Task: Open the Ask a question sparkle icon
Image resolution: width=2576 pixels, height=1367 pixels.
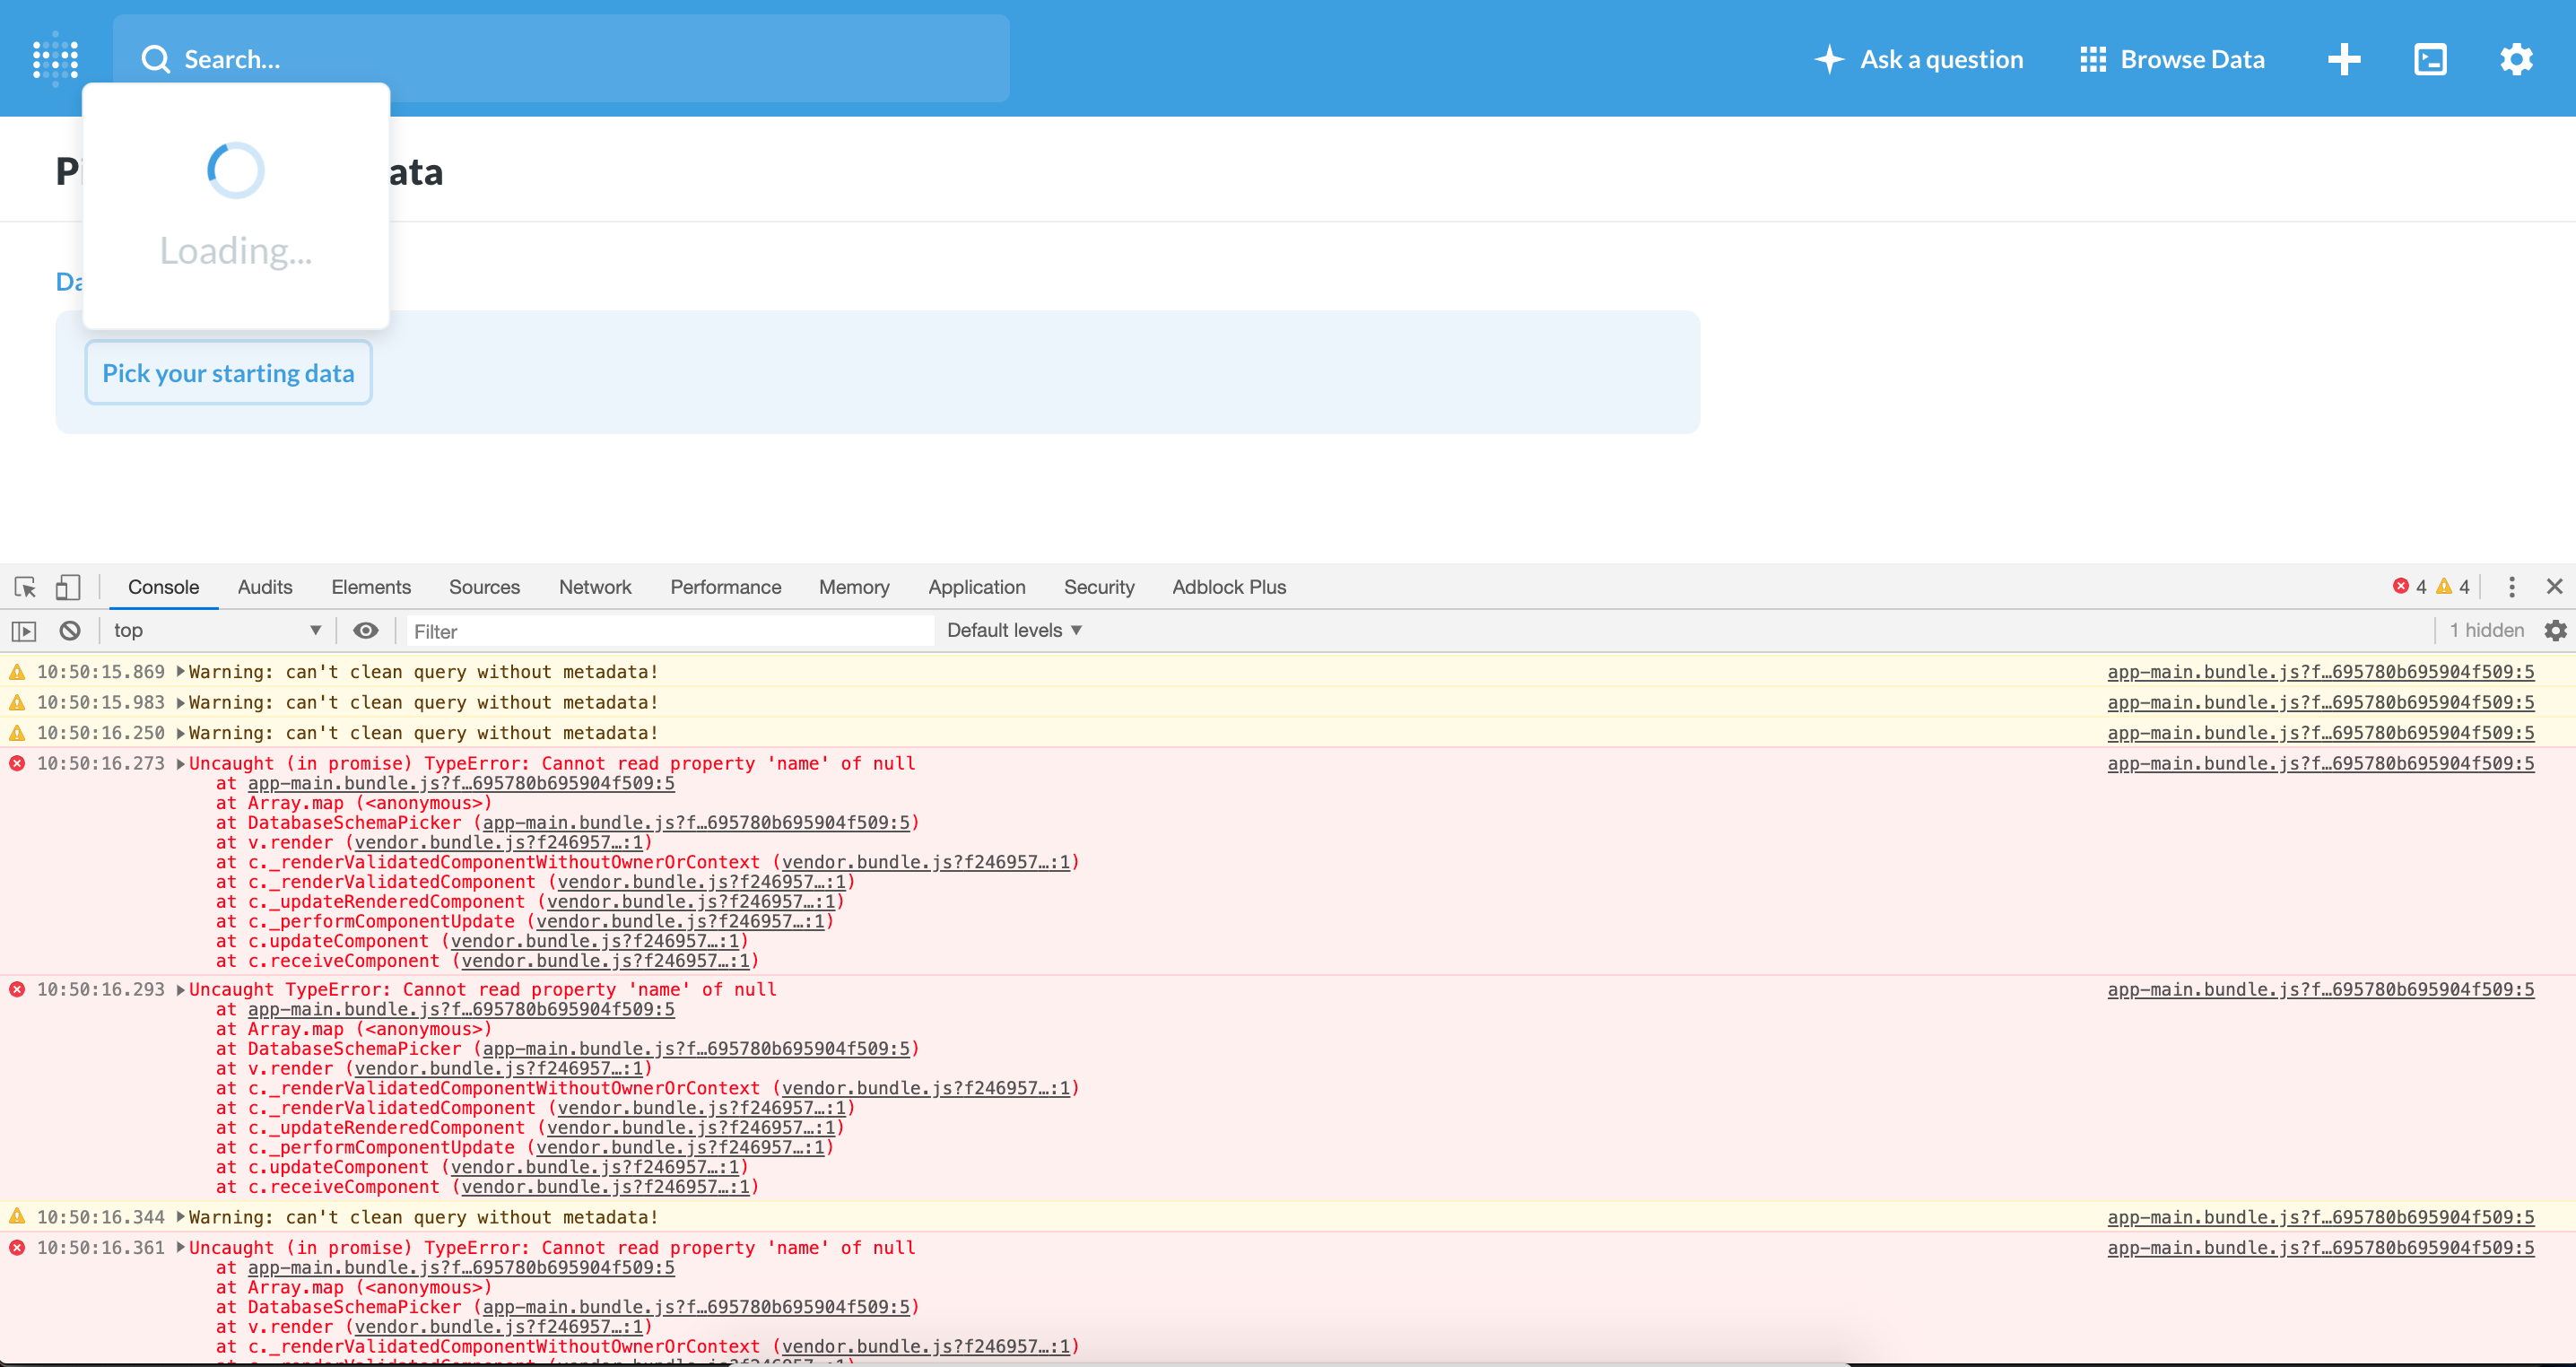Action: [1829, 59]
